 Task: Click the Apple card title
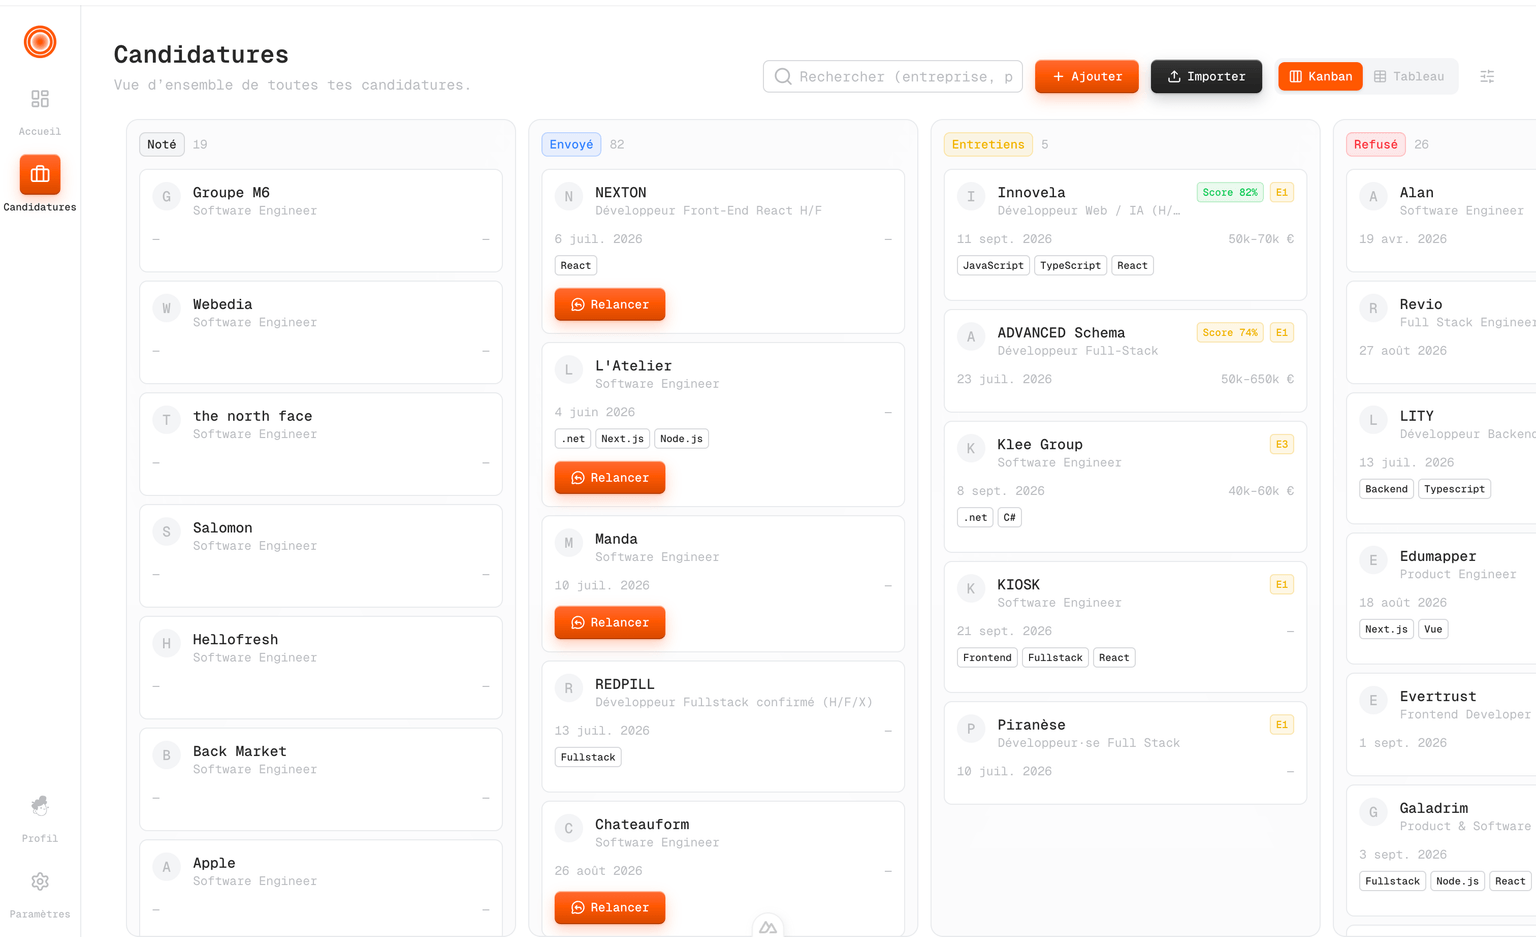click(x=214, y=863)
